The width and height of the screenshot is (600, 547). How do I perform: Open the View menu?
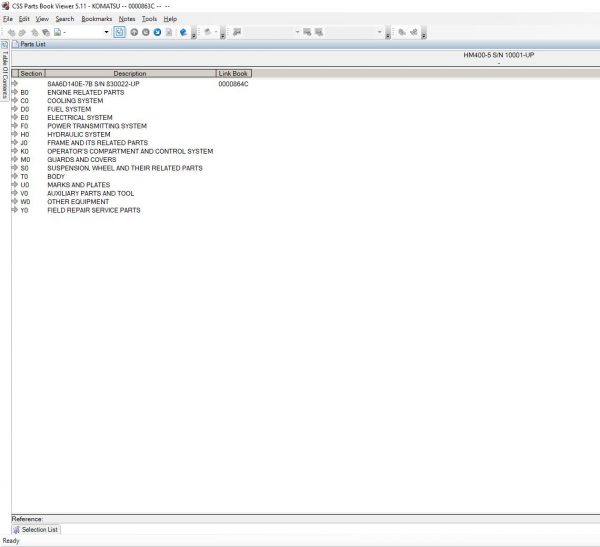pyautogui.click(x=42, y=19)
